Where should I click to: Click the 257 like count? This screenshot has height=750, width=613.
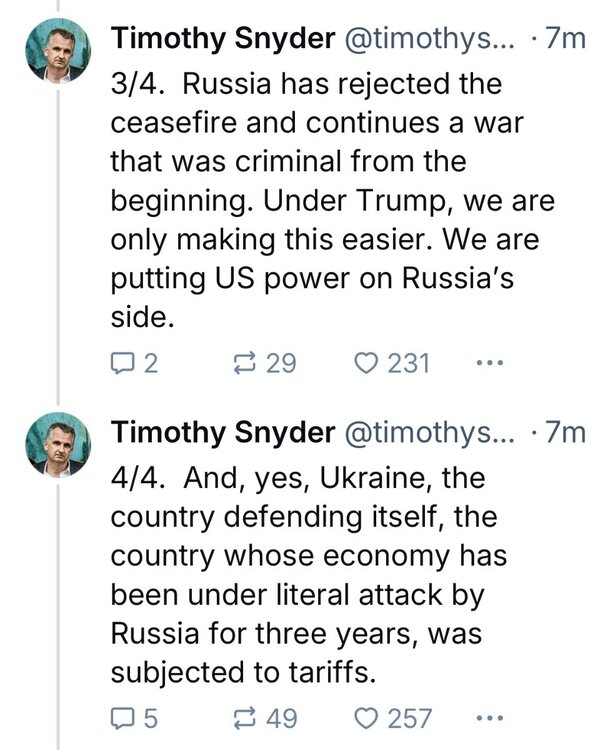pyautogui.click(x=410, y=717)
